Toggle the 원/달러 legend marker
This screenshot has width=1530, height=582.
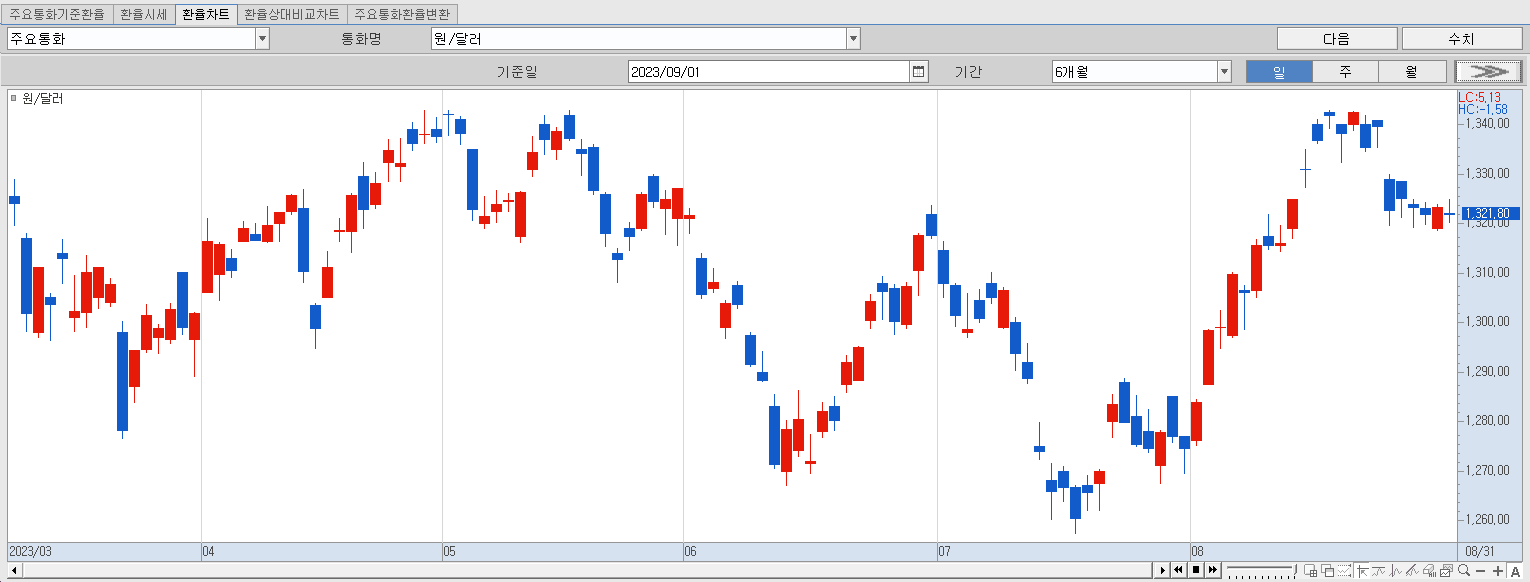(14, 98)
